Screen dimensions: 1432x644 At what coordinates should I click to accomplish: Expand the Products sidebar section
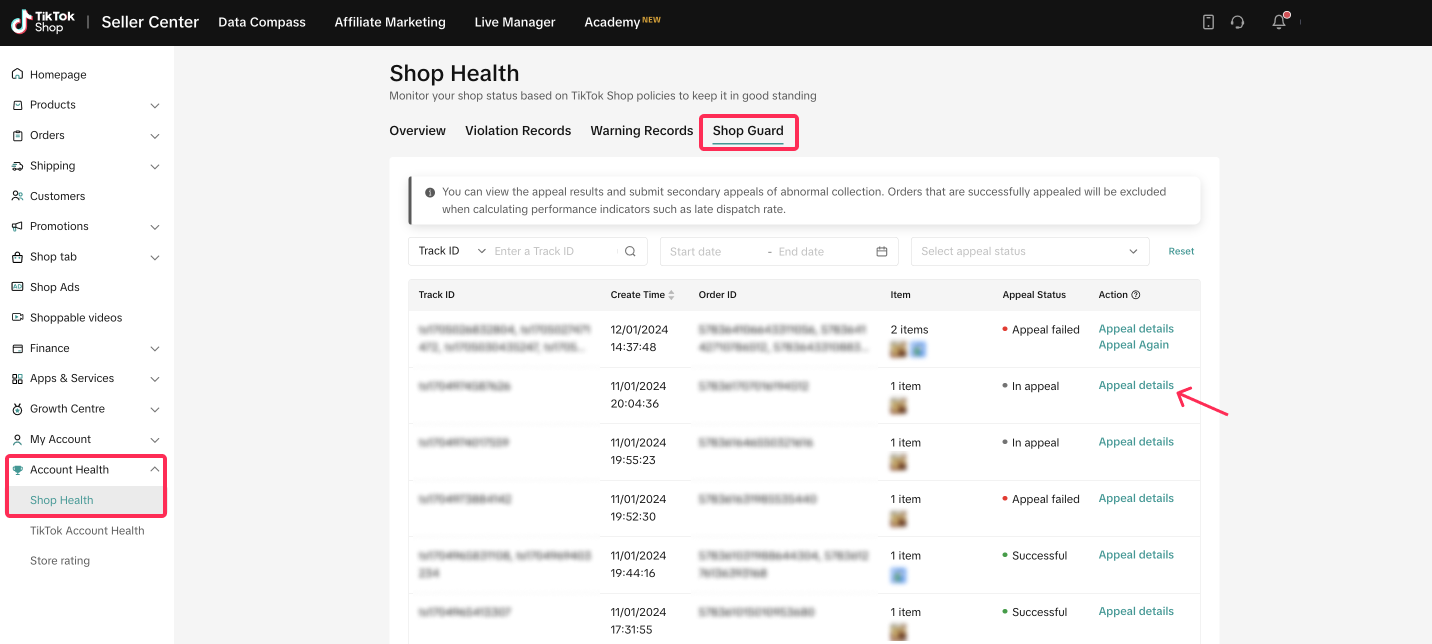pos(154,105)
